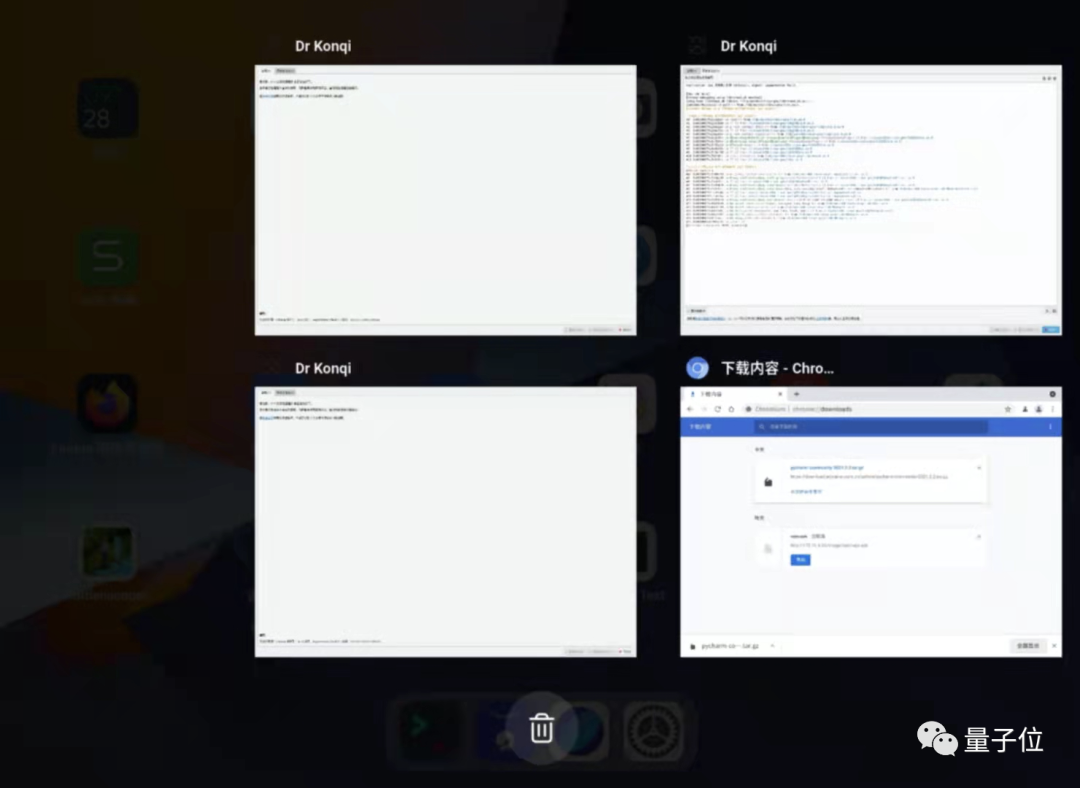Open the Chromium 下载内容 window preview
The image size is (1080, 788).
point(871,521)
